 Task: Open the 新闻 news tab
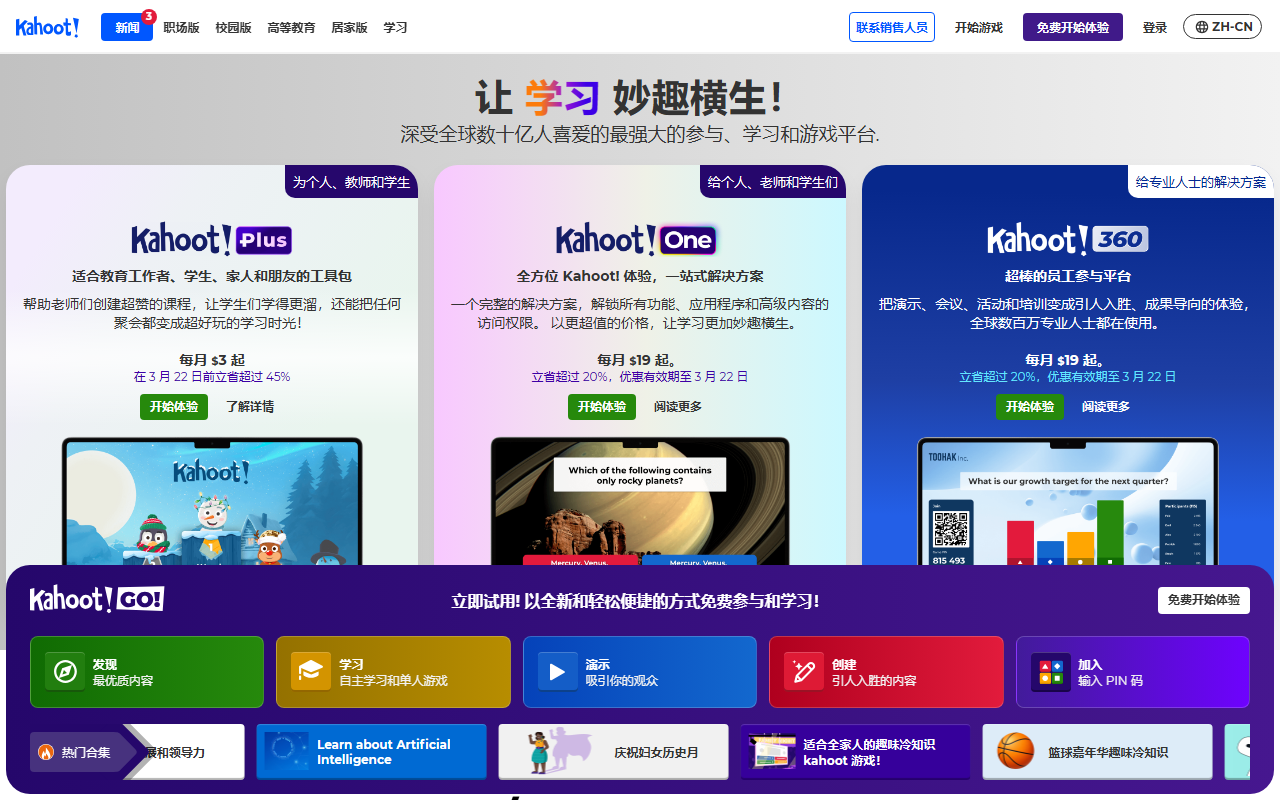tap(127, 27)
